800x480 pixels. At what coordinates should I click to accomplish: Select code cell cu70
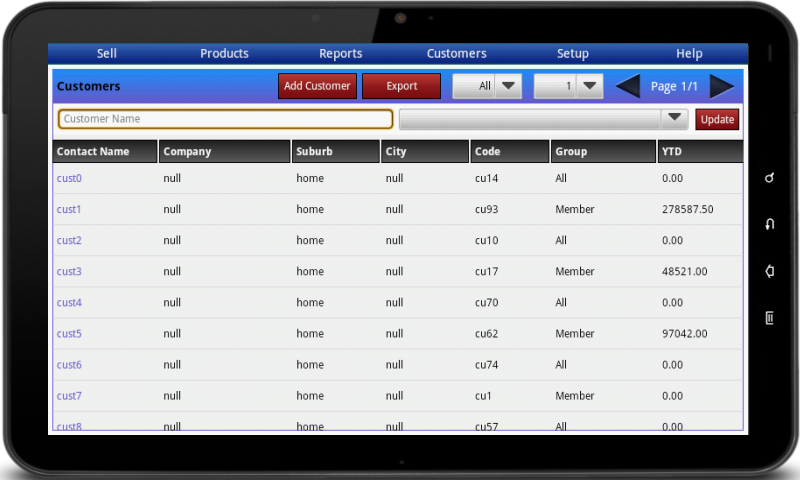pos(486,302)
